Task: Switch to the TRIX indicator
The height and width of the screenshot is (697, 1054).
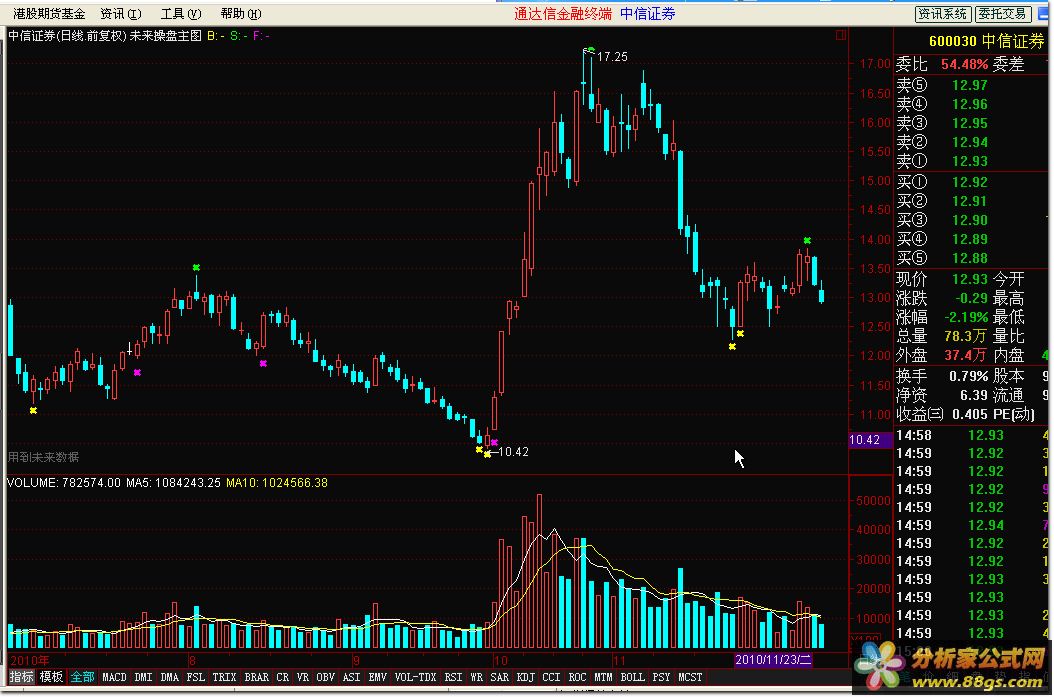Action: pyautogui.click(x=225, y=678)
